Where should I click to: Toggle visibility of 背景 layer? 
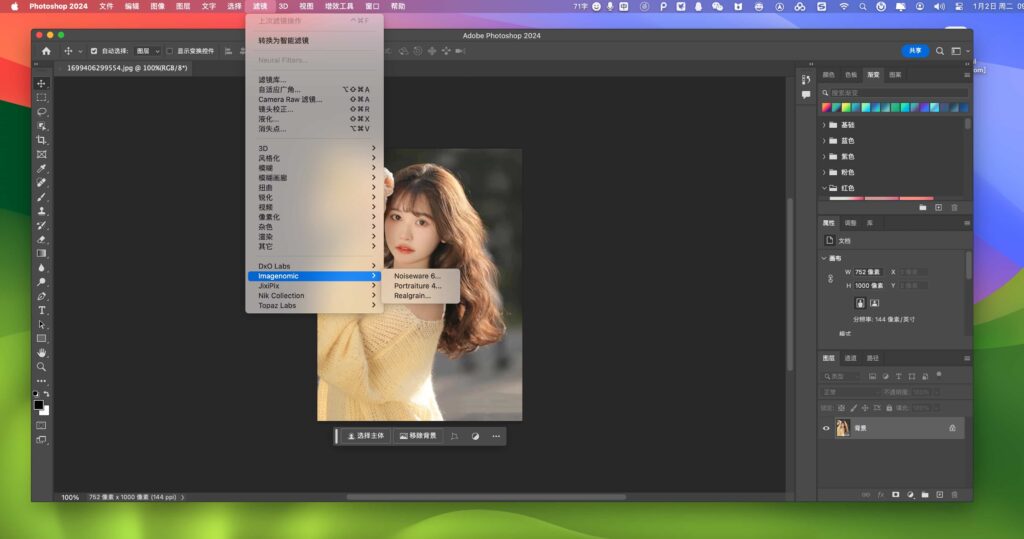(825, 429)
